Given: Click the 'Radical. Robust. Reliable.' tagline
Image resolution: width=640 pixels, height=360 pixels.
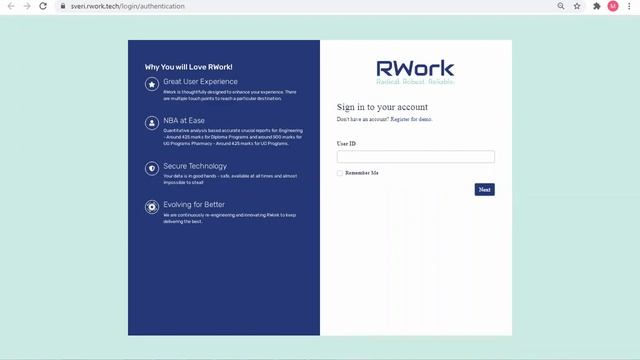Looking at the screenshot, I should point(415,82).
